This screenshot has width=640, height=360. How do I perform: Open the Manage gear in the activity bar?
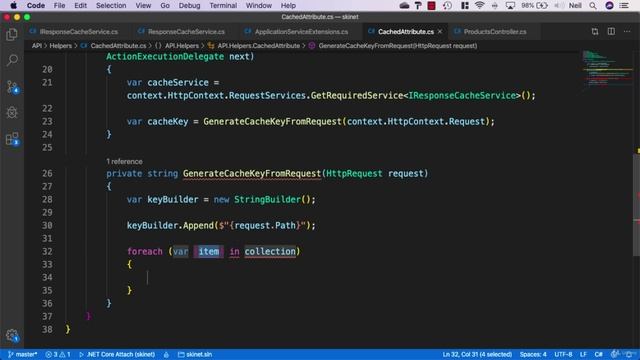click(x=12, y=336)
